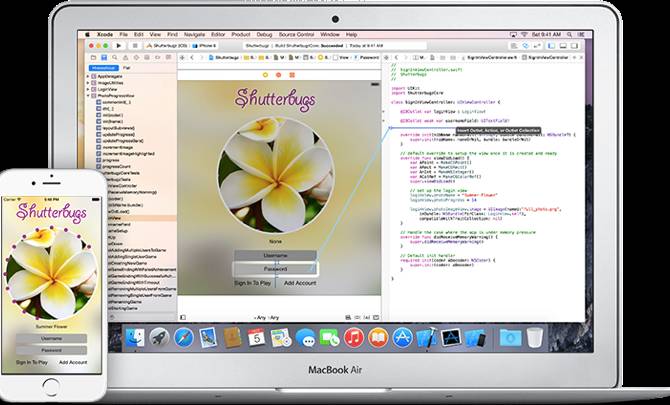Screen dimensions: 670x405
Task: Show the symbol navigator
Action: click(x=104, y=57)
